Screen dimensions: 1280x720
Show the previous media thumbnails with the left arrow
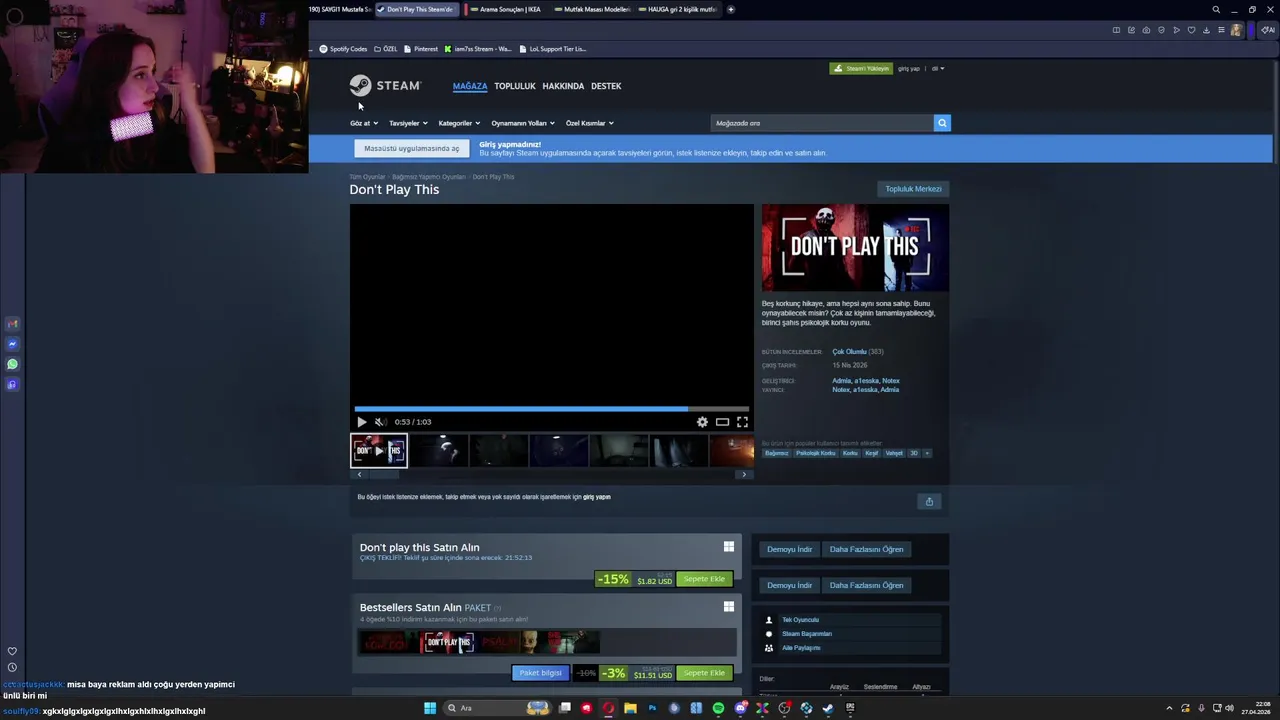(x=359, y=474)
